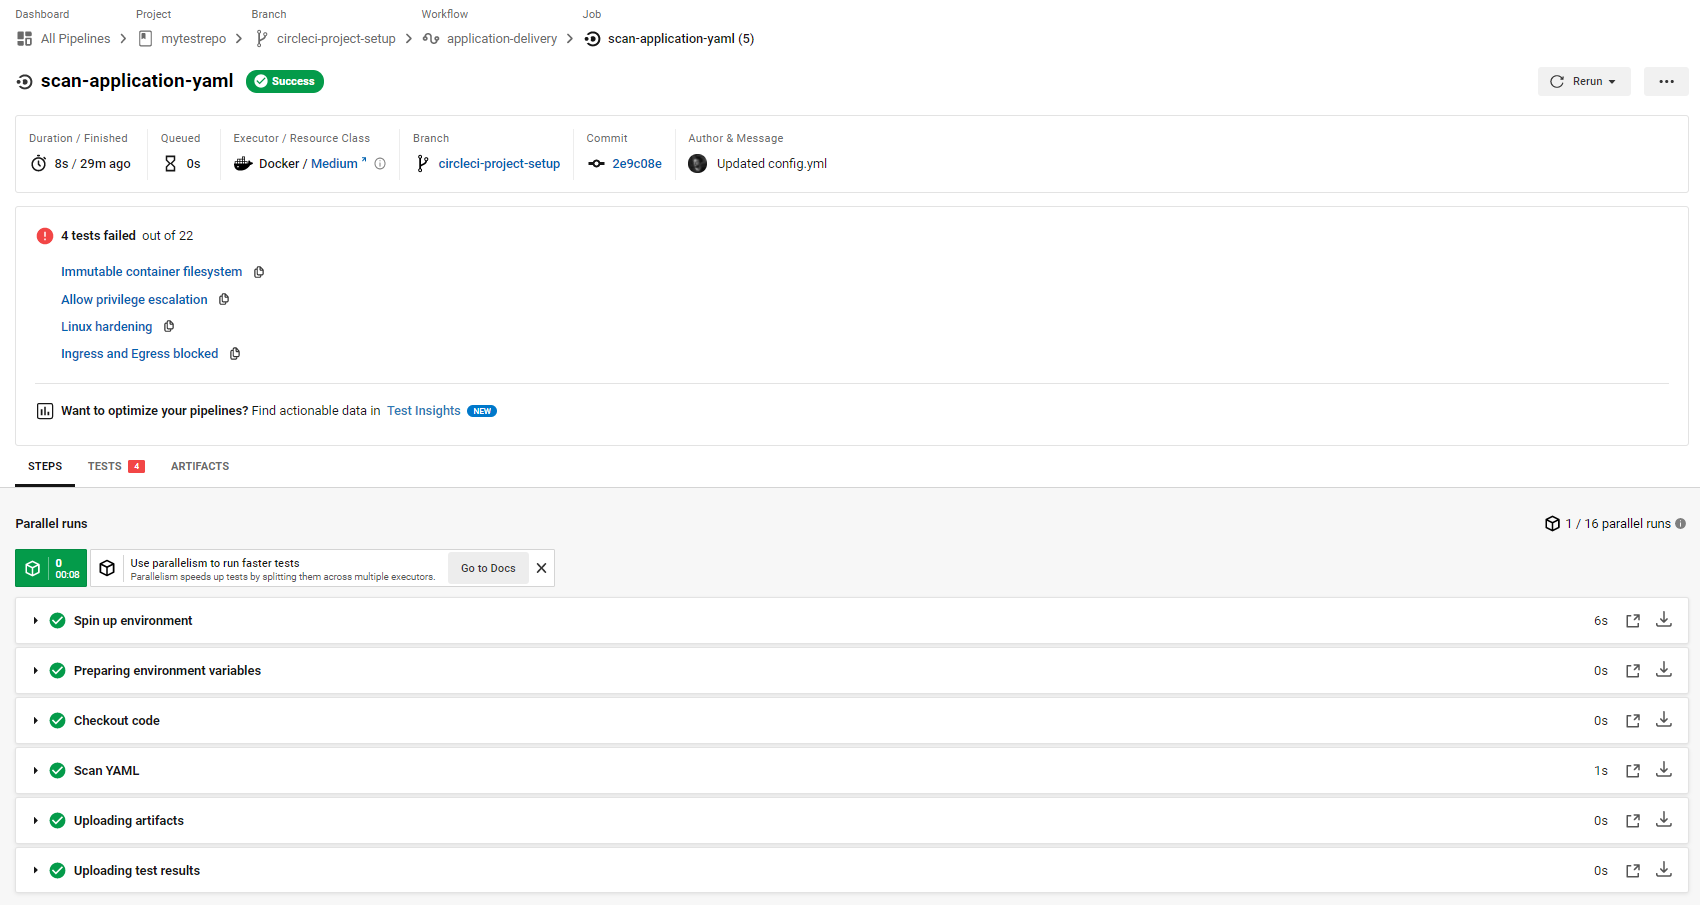Open Linux hardening failed test
The width and height of the screenshot is (1700, 905).
pos(106,327)
